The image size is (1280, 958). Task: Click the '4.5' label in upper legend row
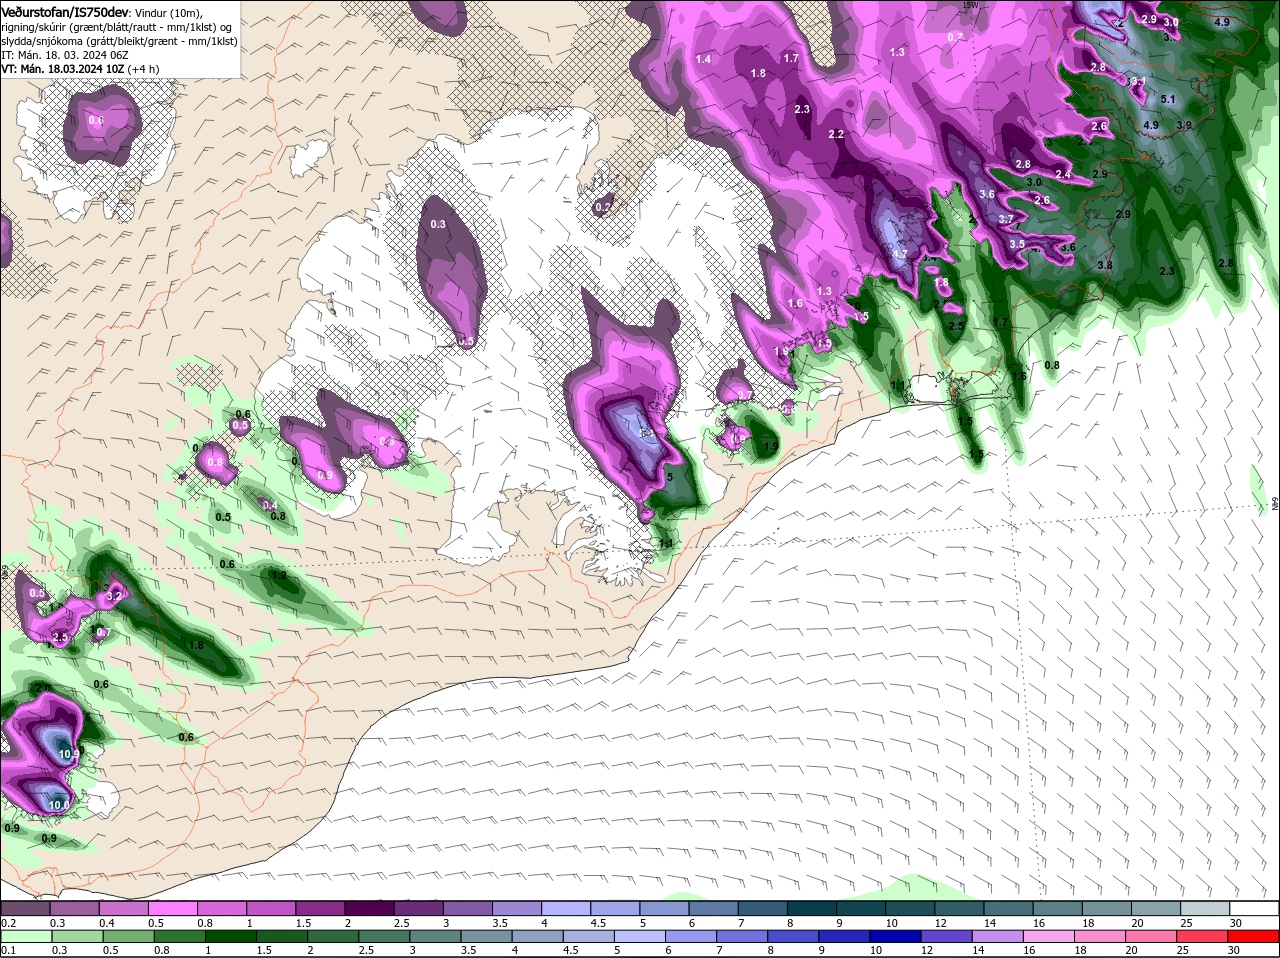tap(598, 922)
